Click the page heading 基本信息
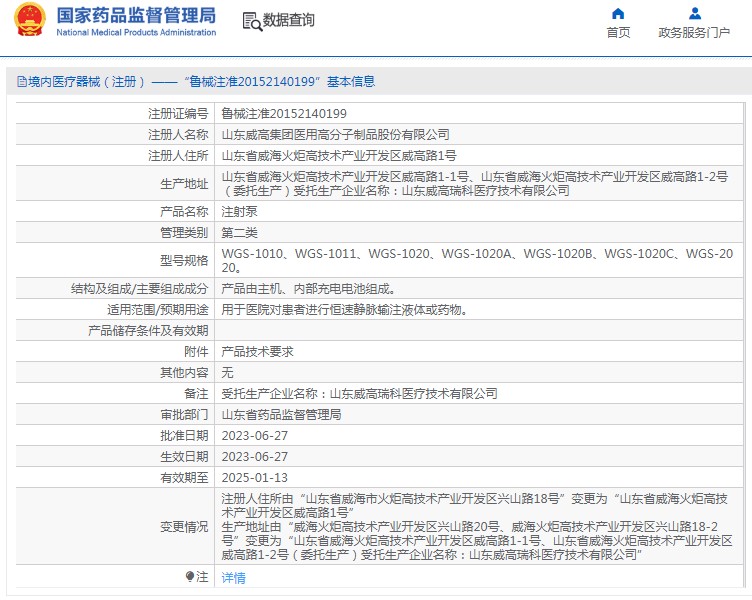The width and height of the screenshot is (752, 600). click(x=351, y=82)
